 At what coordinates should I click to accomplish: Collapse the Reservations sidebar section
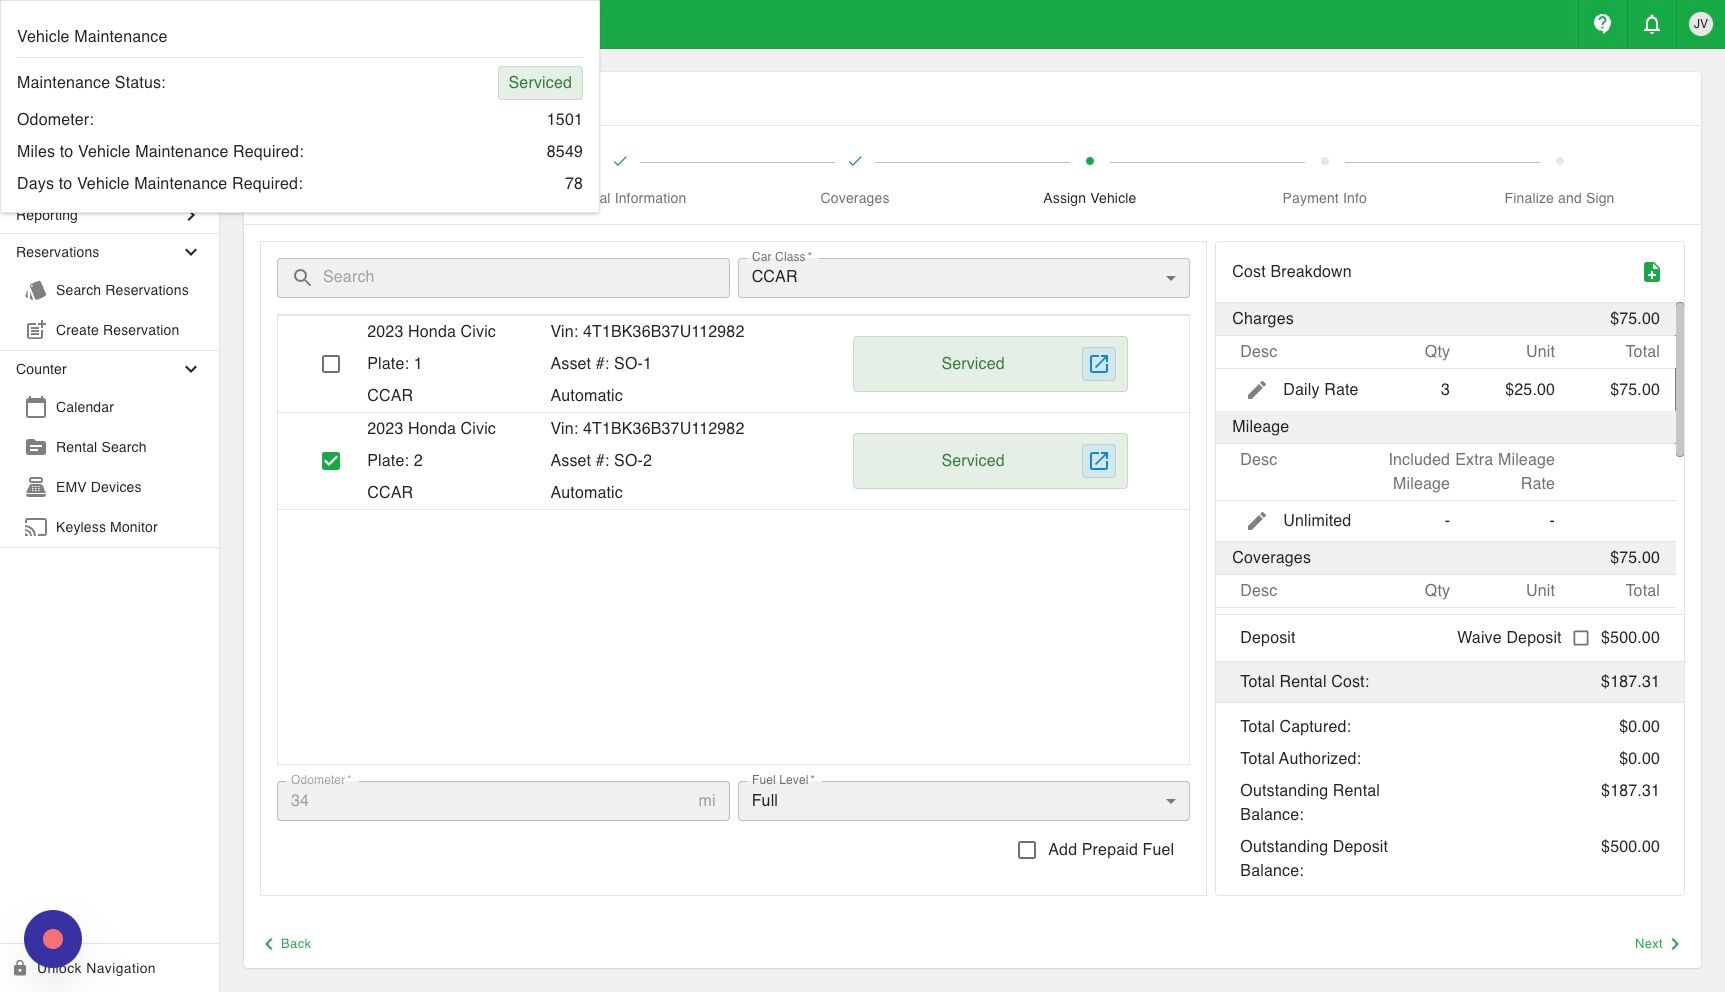pyautogui.click(x=190, y=252)
